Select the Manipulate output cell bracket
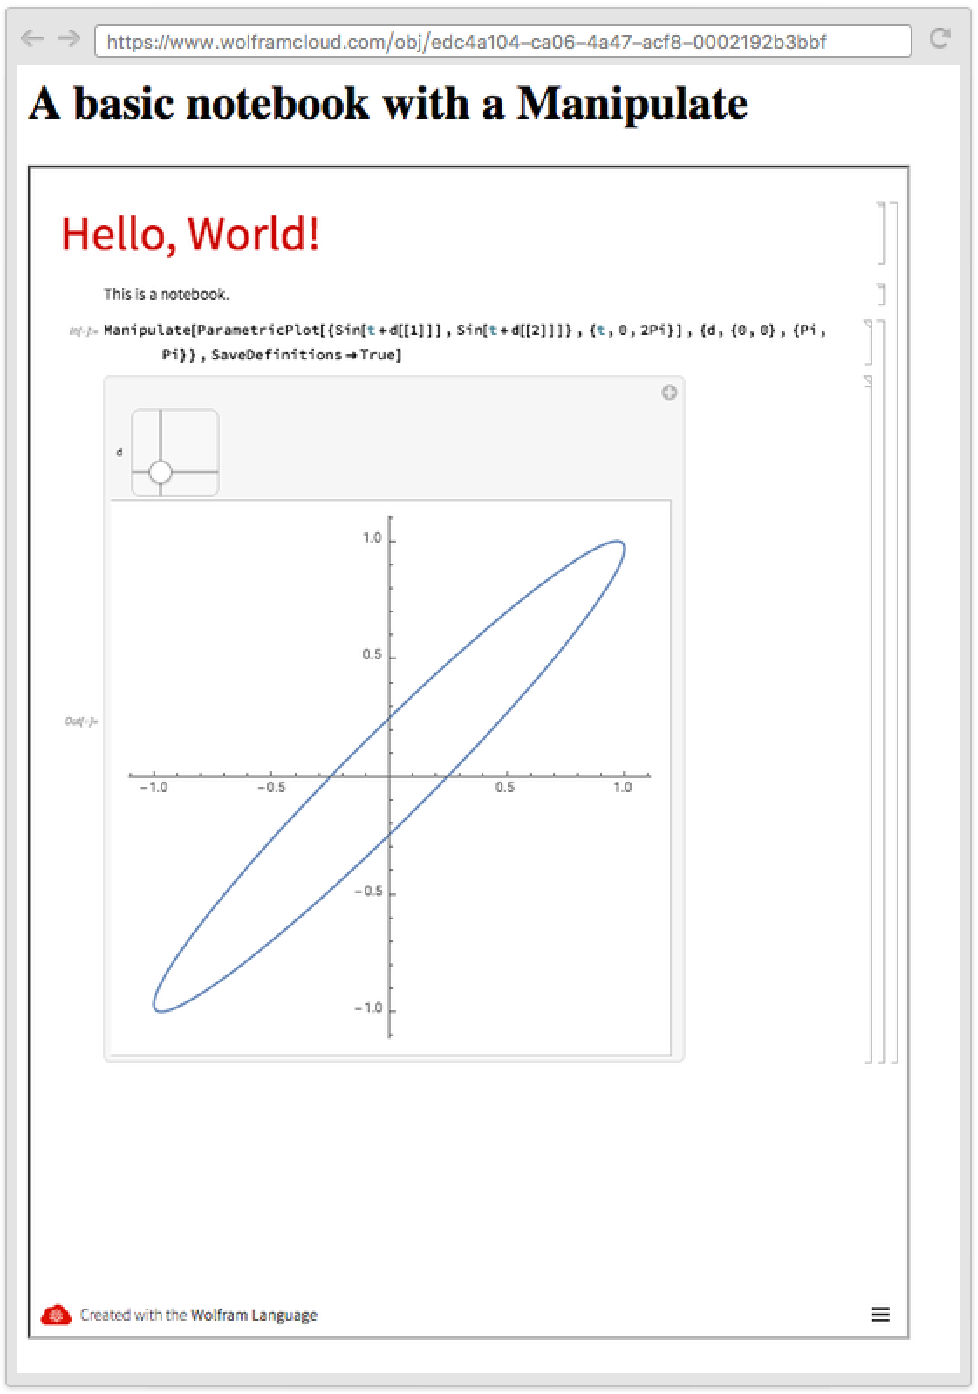 point(869,718)
